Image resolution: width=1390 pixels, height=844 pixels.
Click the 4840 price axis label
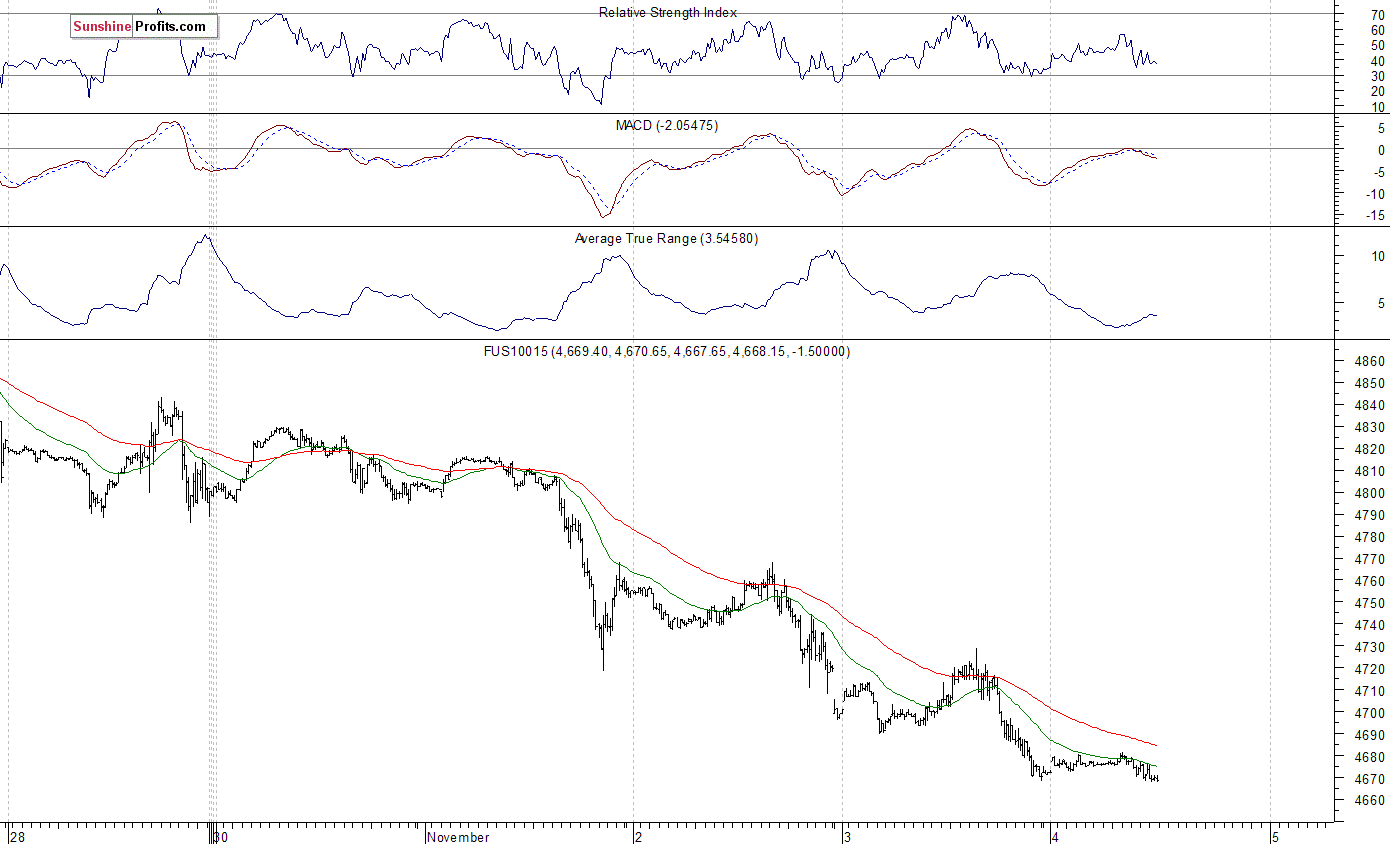point(1371,405)
